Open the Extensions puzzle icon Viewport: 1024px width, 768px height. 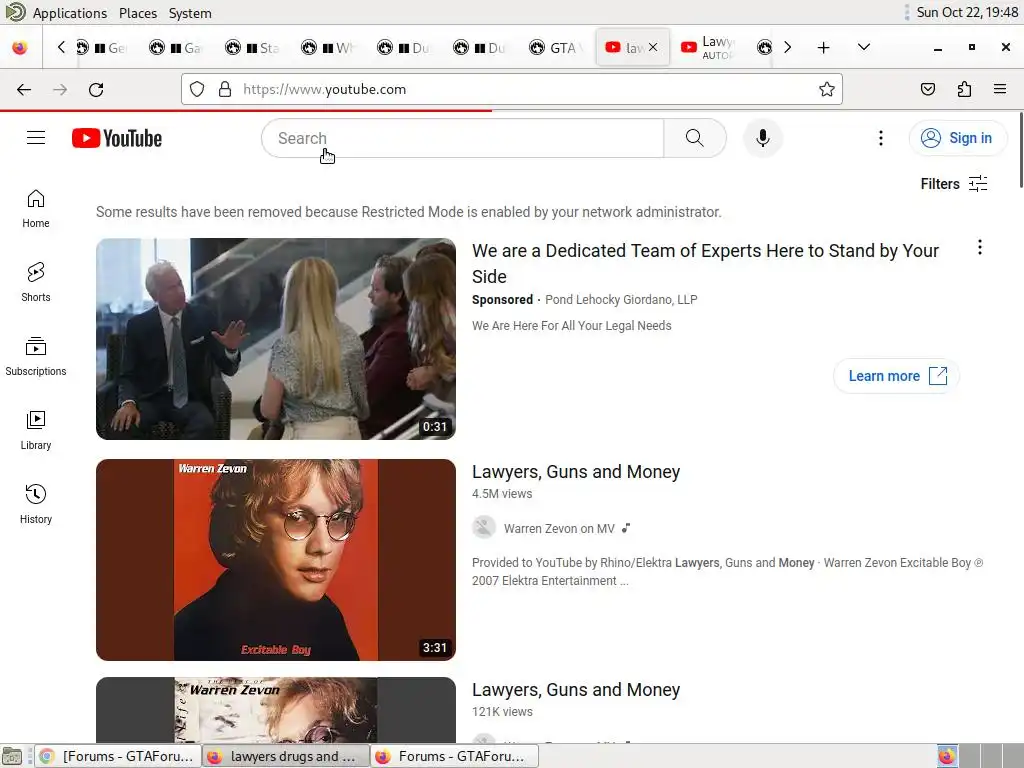964,89
